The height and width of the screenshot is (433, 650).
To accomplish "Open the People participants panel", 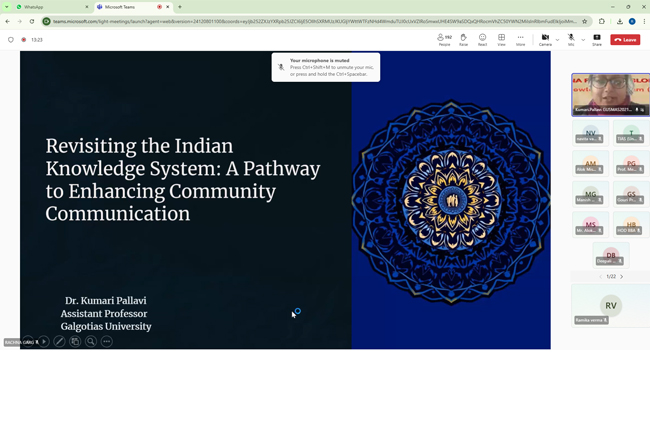I will pos(444,40).
